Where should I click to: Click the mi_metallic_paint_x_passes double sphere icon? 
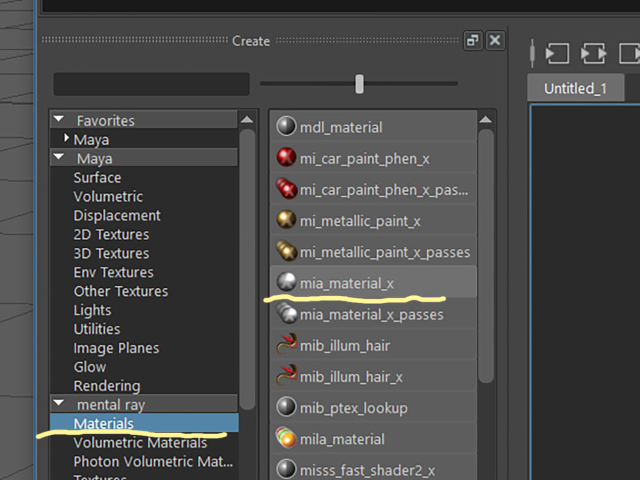[x=286, y=251]
